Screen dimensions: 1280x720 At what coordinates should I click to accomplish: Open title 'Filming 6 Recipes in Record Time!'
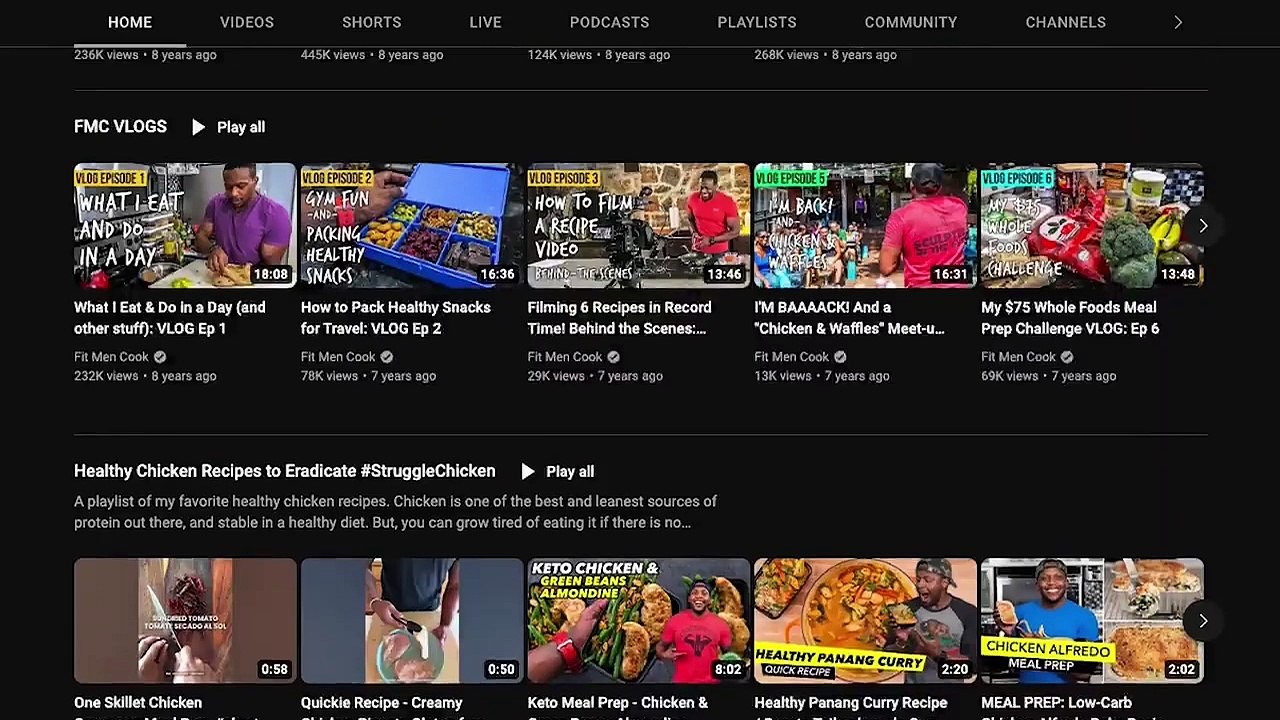click(620, 318)
